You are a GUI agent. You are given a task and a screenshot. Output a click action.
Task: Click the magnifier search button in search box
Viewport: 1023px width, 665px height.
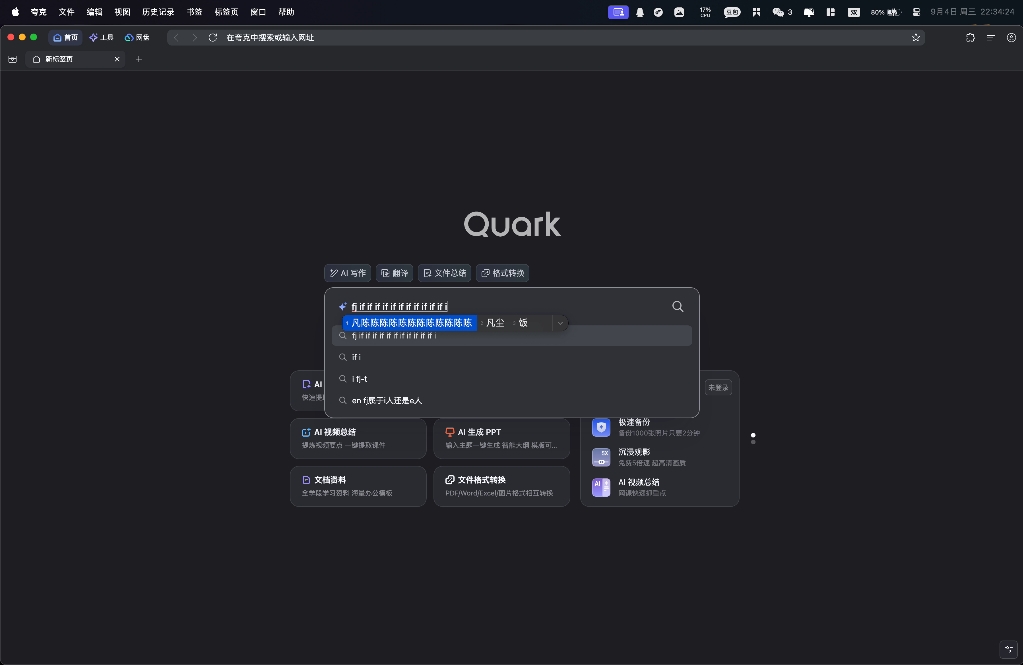678,306
